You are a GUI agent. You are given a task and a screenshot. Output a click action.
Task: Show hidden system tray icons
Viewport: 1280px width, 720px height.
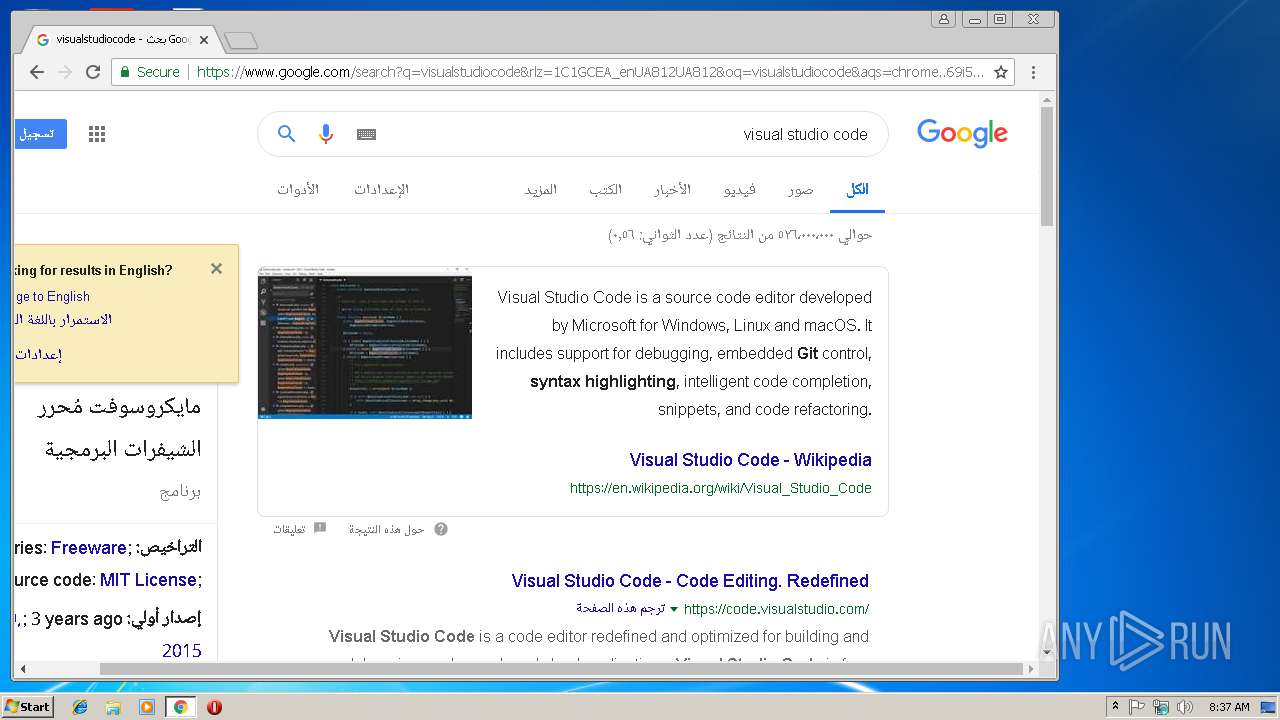pos(1115,707)
